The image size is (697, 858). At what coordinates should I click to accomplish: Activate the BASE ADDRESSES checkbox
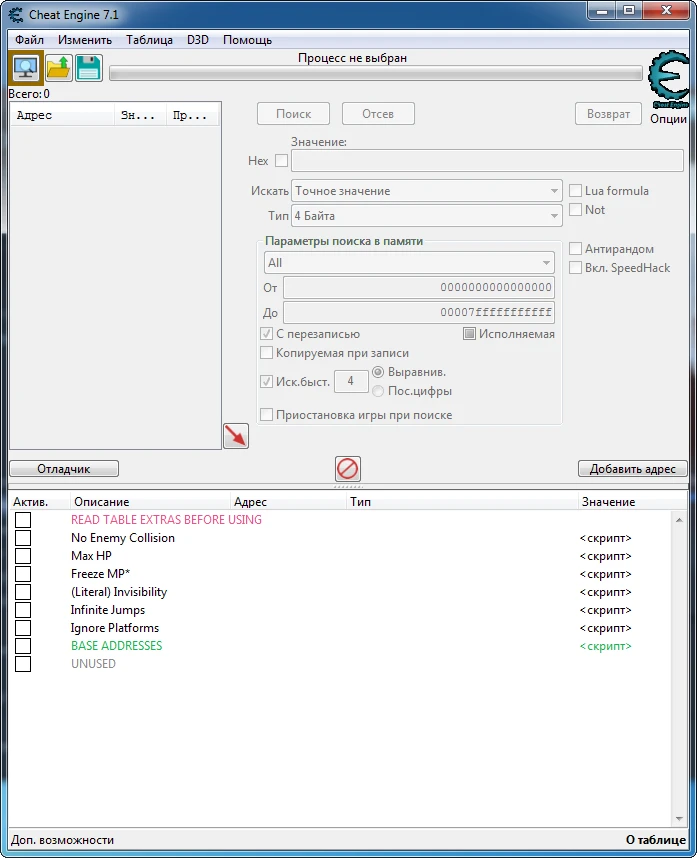23,646
